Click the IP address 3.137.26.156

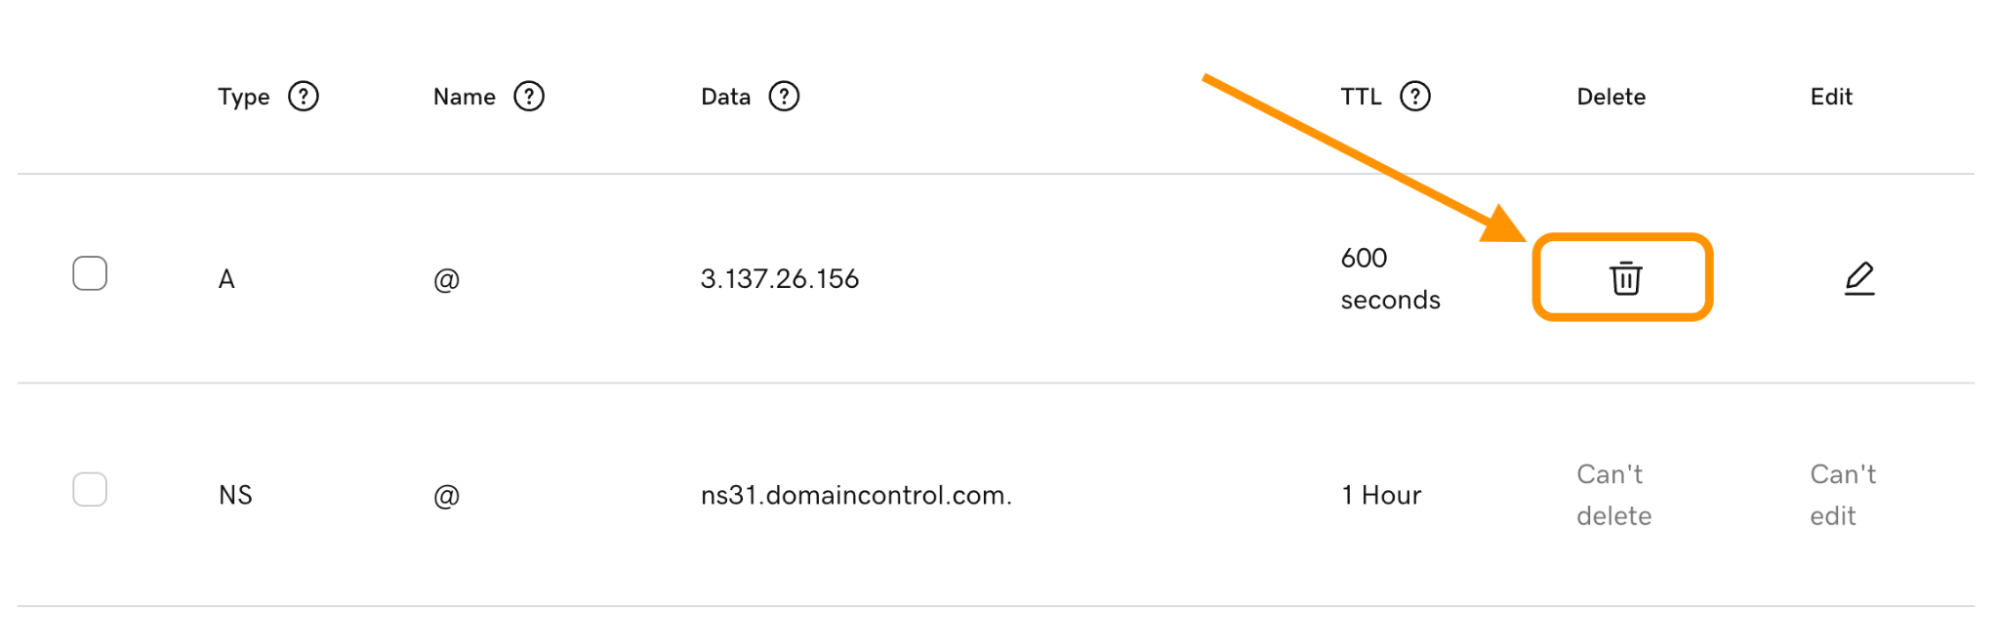(780, 279)
